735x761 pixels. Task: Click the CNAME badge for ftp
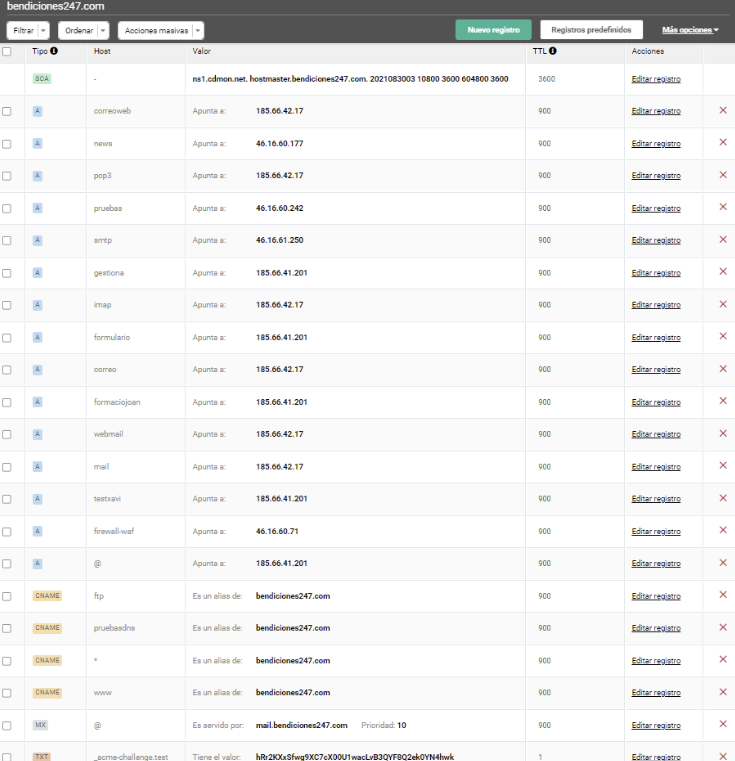[47, 596]
